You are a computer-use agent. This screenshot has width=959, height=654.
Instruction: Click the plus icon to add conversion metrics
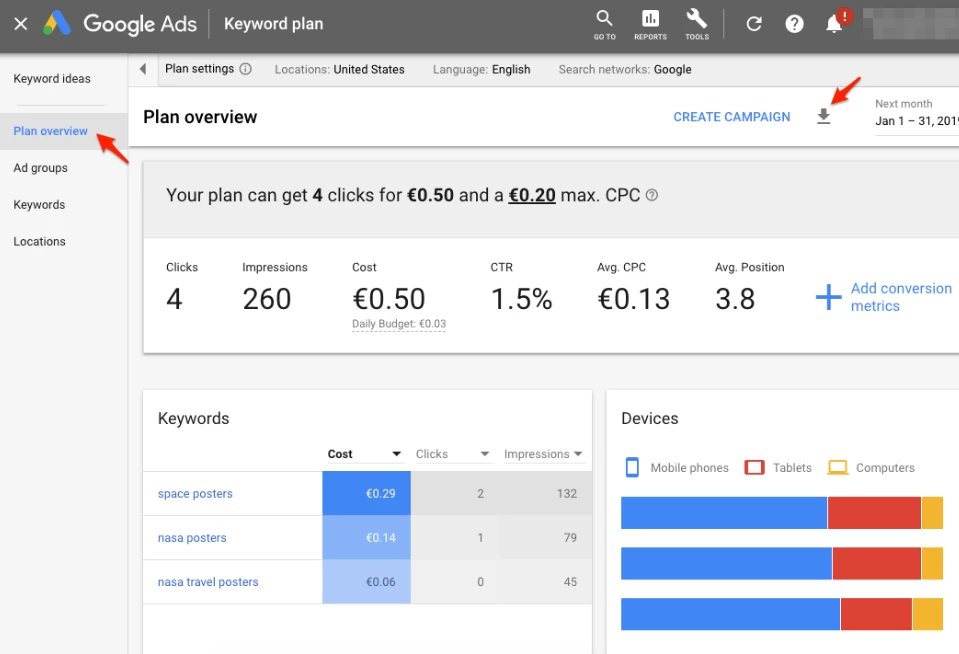point(828,297)
